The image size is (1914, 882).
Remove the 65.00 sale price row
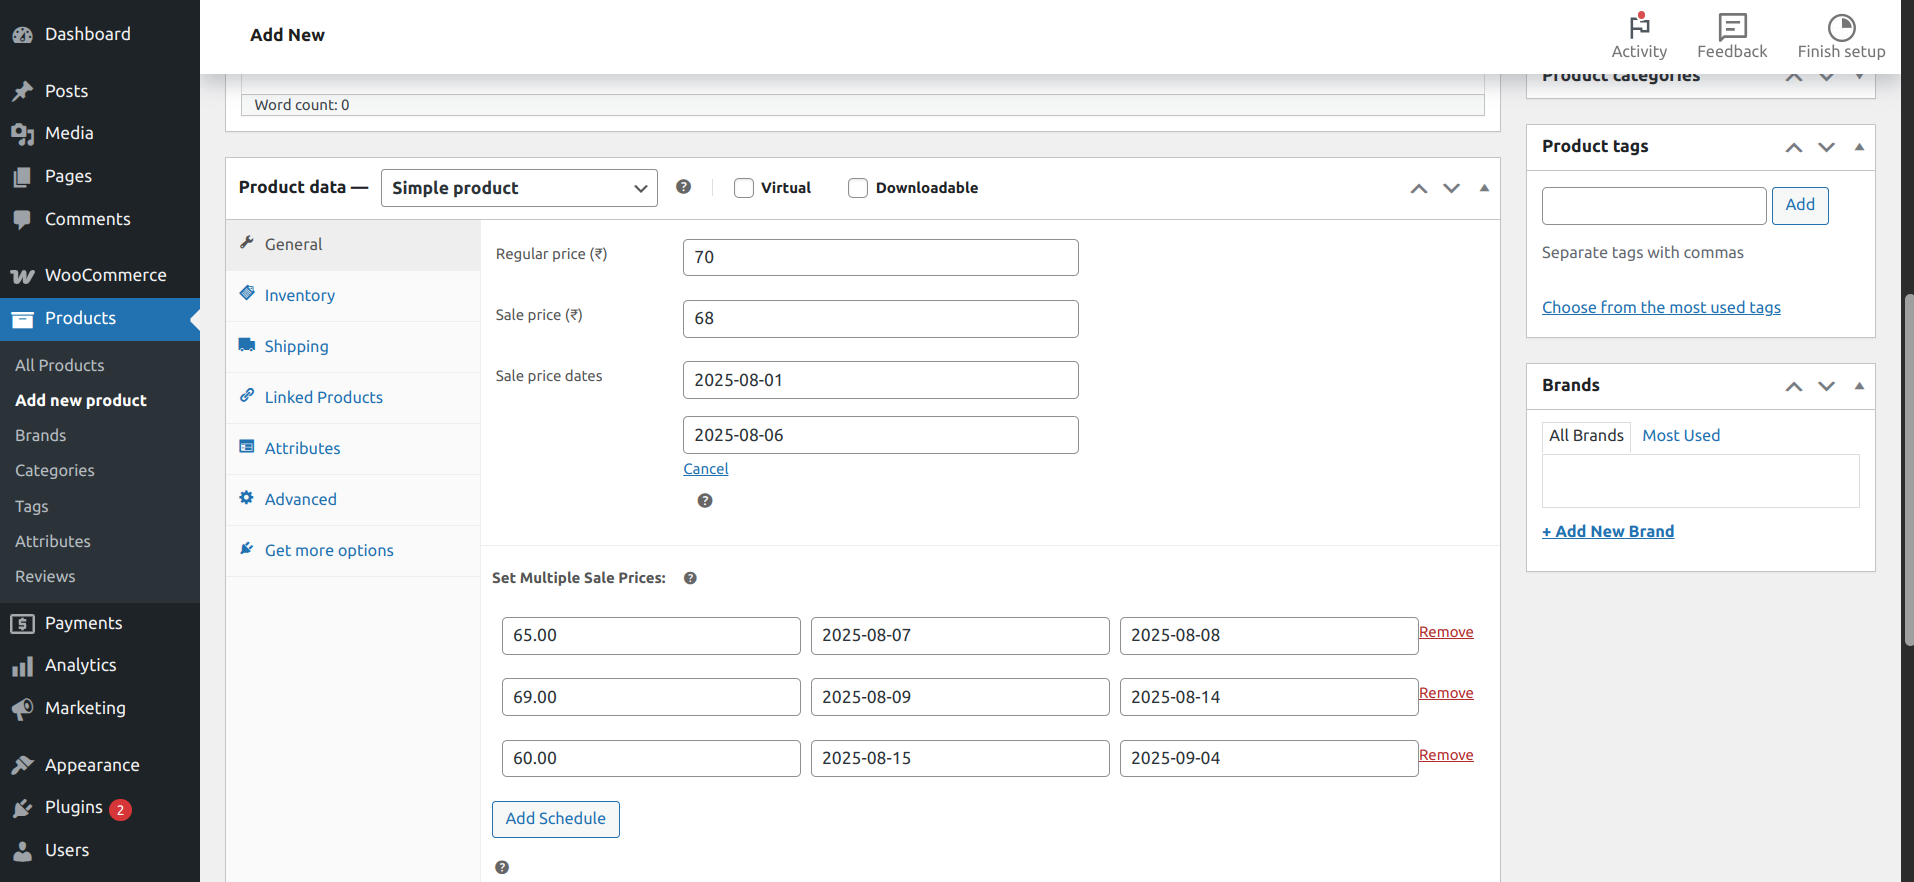(x=1446, y=632)
